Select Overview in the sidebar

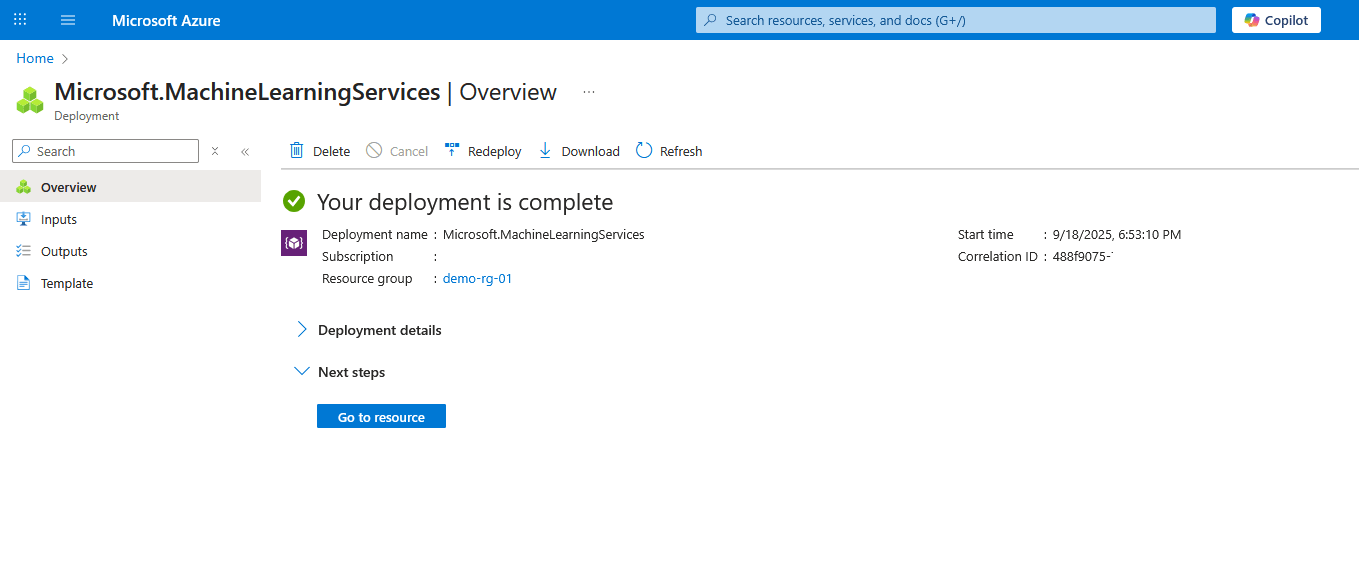tap(130, 187)
